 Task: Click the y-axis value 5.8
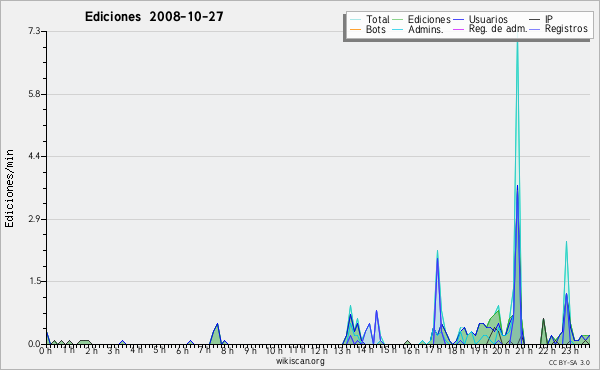(34, 94)
